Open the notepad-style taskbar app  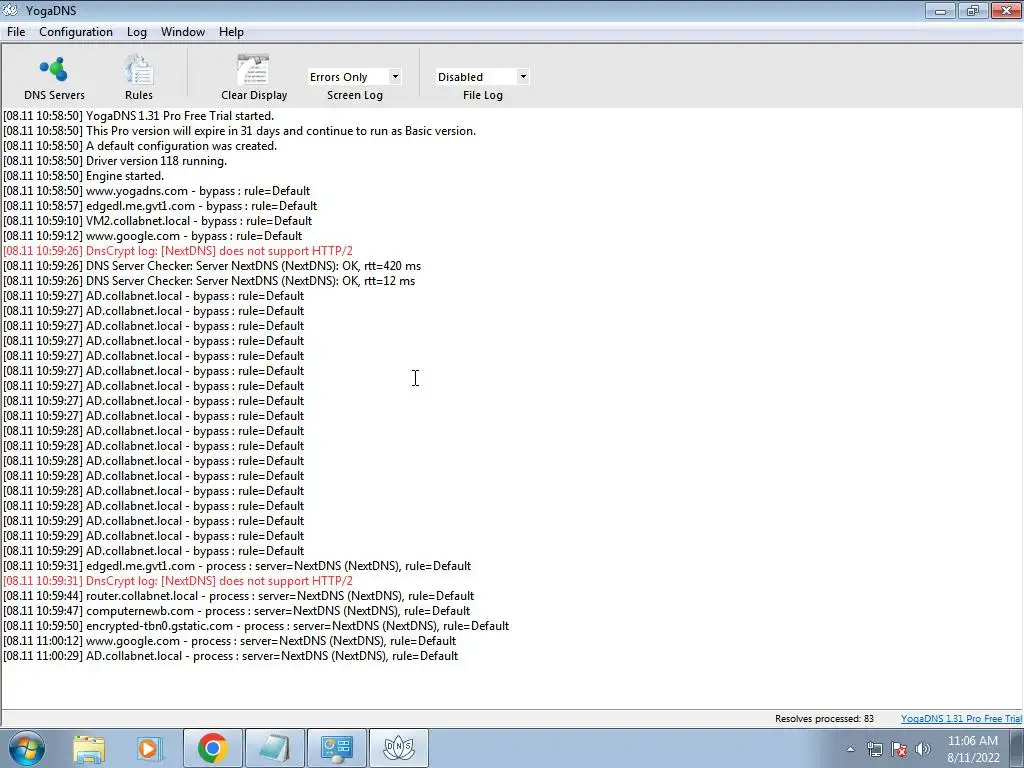pyautogui.click(x=274, y=748)
